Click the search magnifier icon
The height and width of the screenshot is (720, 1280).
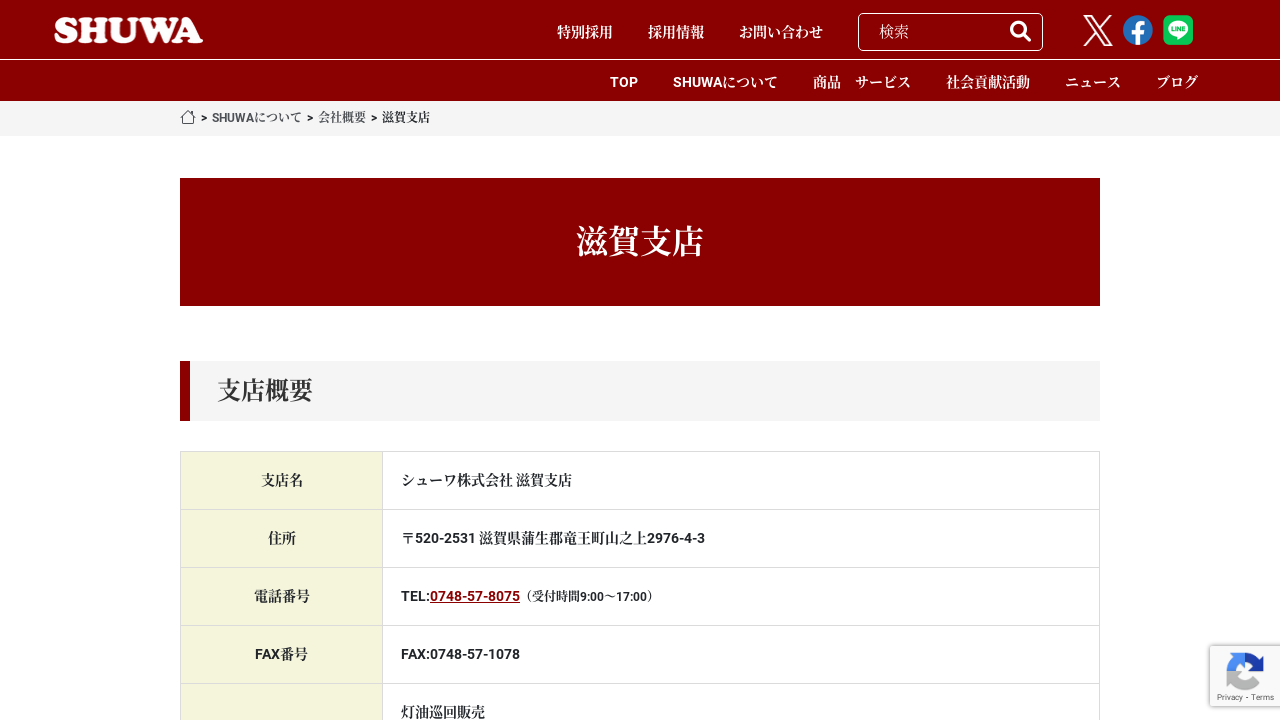1020,31
